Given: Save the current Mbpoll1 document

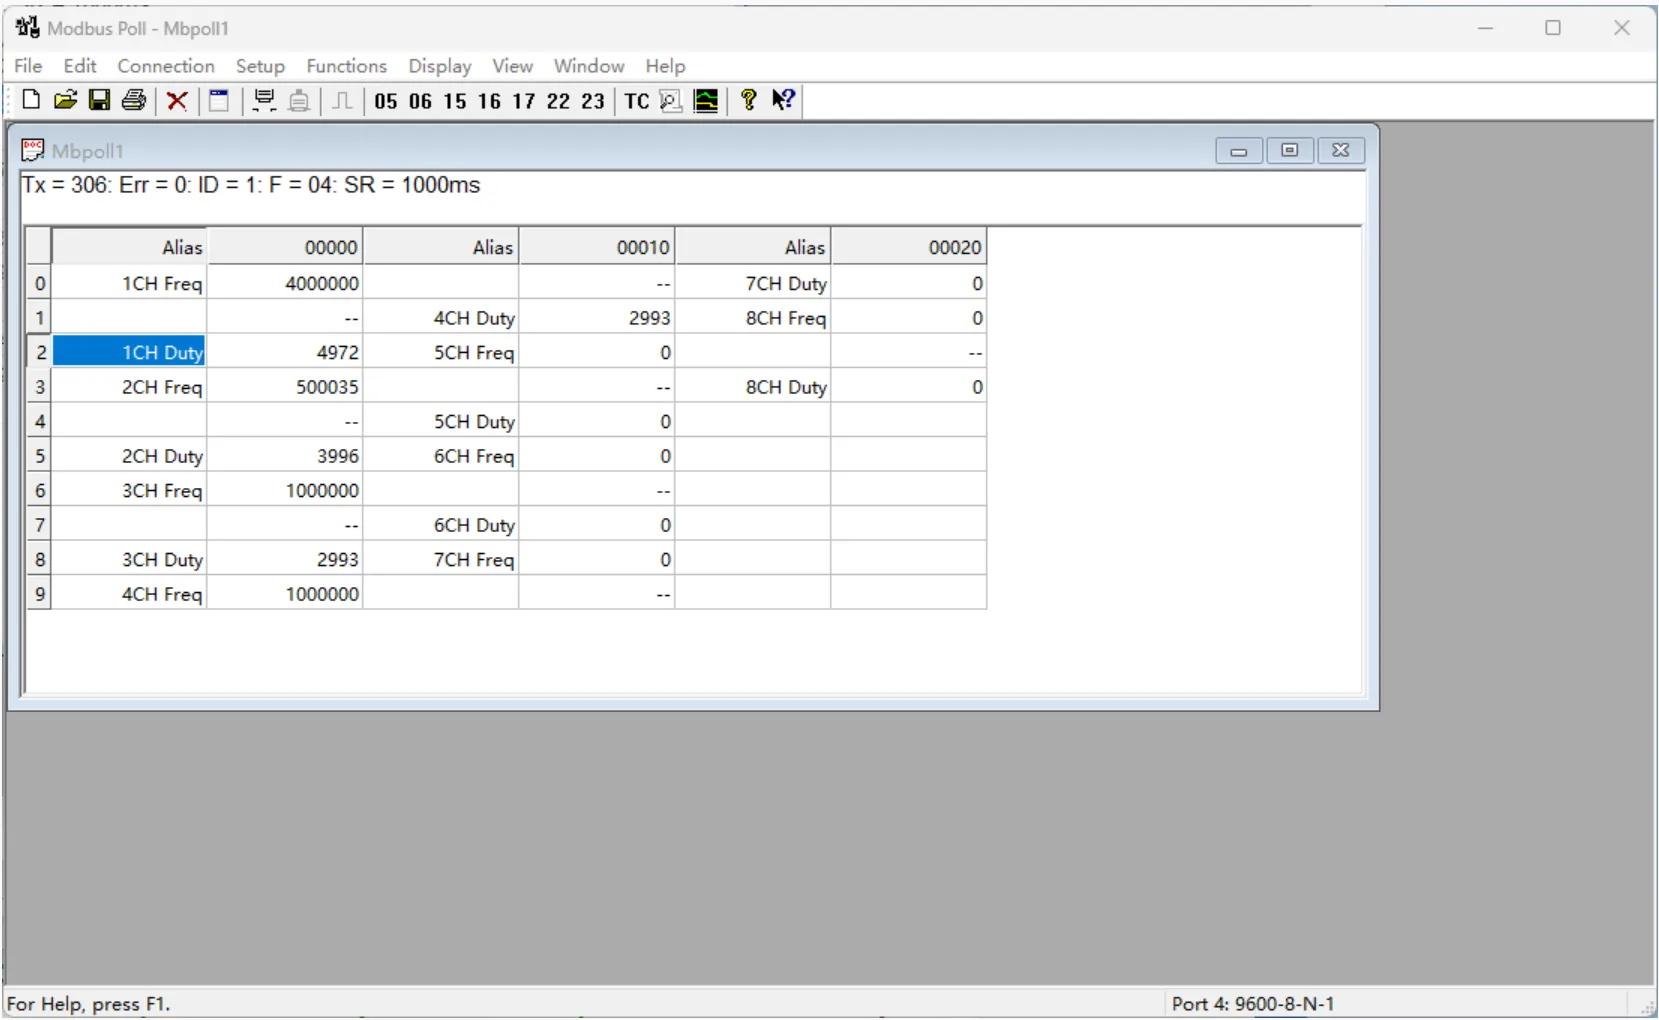Looking at the screenshot, I should [x=98, y=100].
